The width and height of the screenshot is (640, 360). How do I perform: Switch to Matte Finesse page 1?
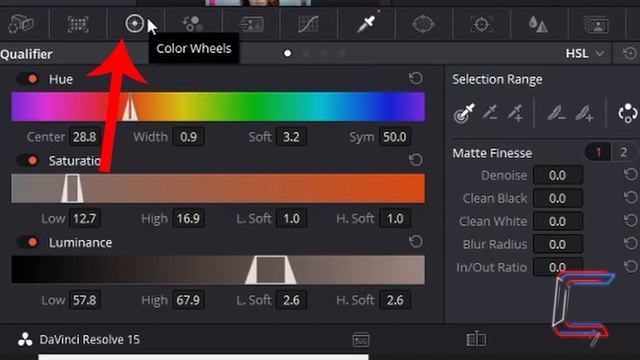598,153
